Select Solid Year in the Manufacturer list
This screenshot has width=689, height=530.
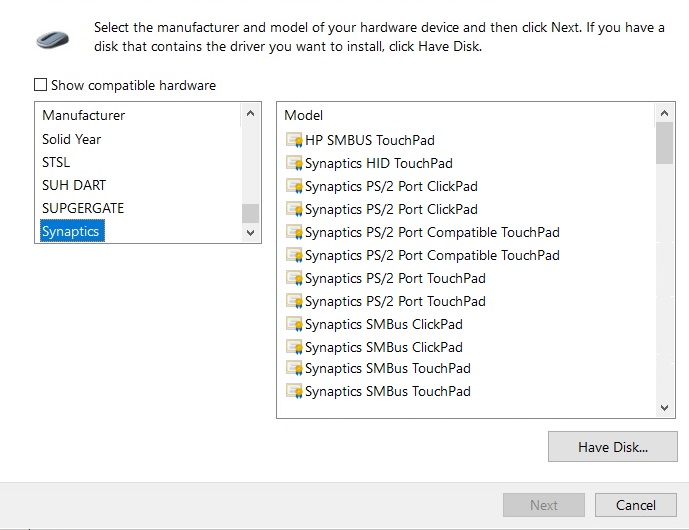72,139
